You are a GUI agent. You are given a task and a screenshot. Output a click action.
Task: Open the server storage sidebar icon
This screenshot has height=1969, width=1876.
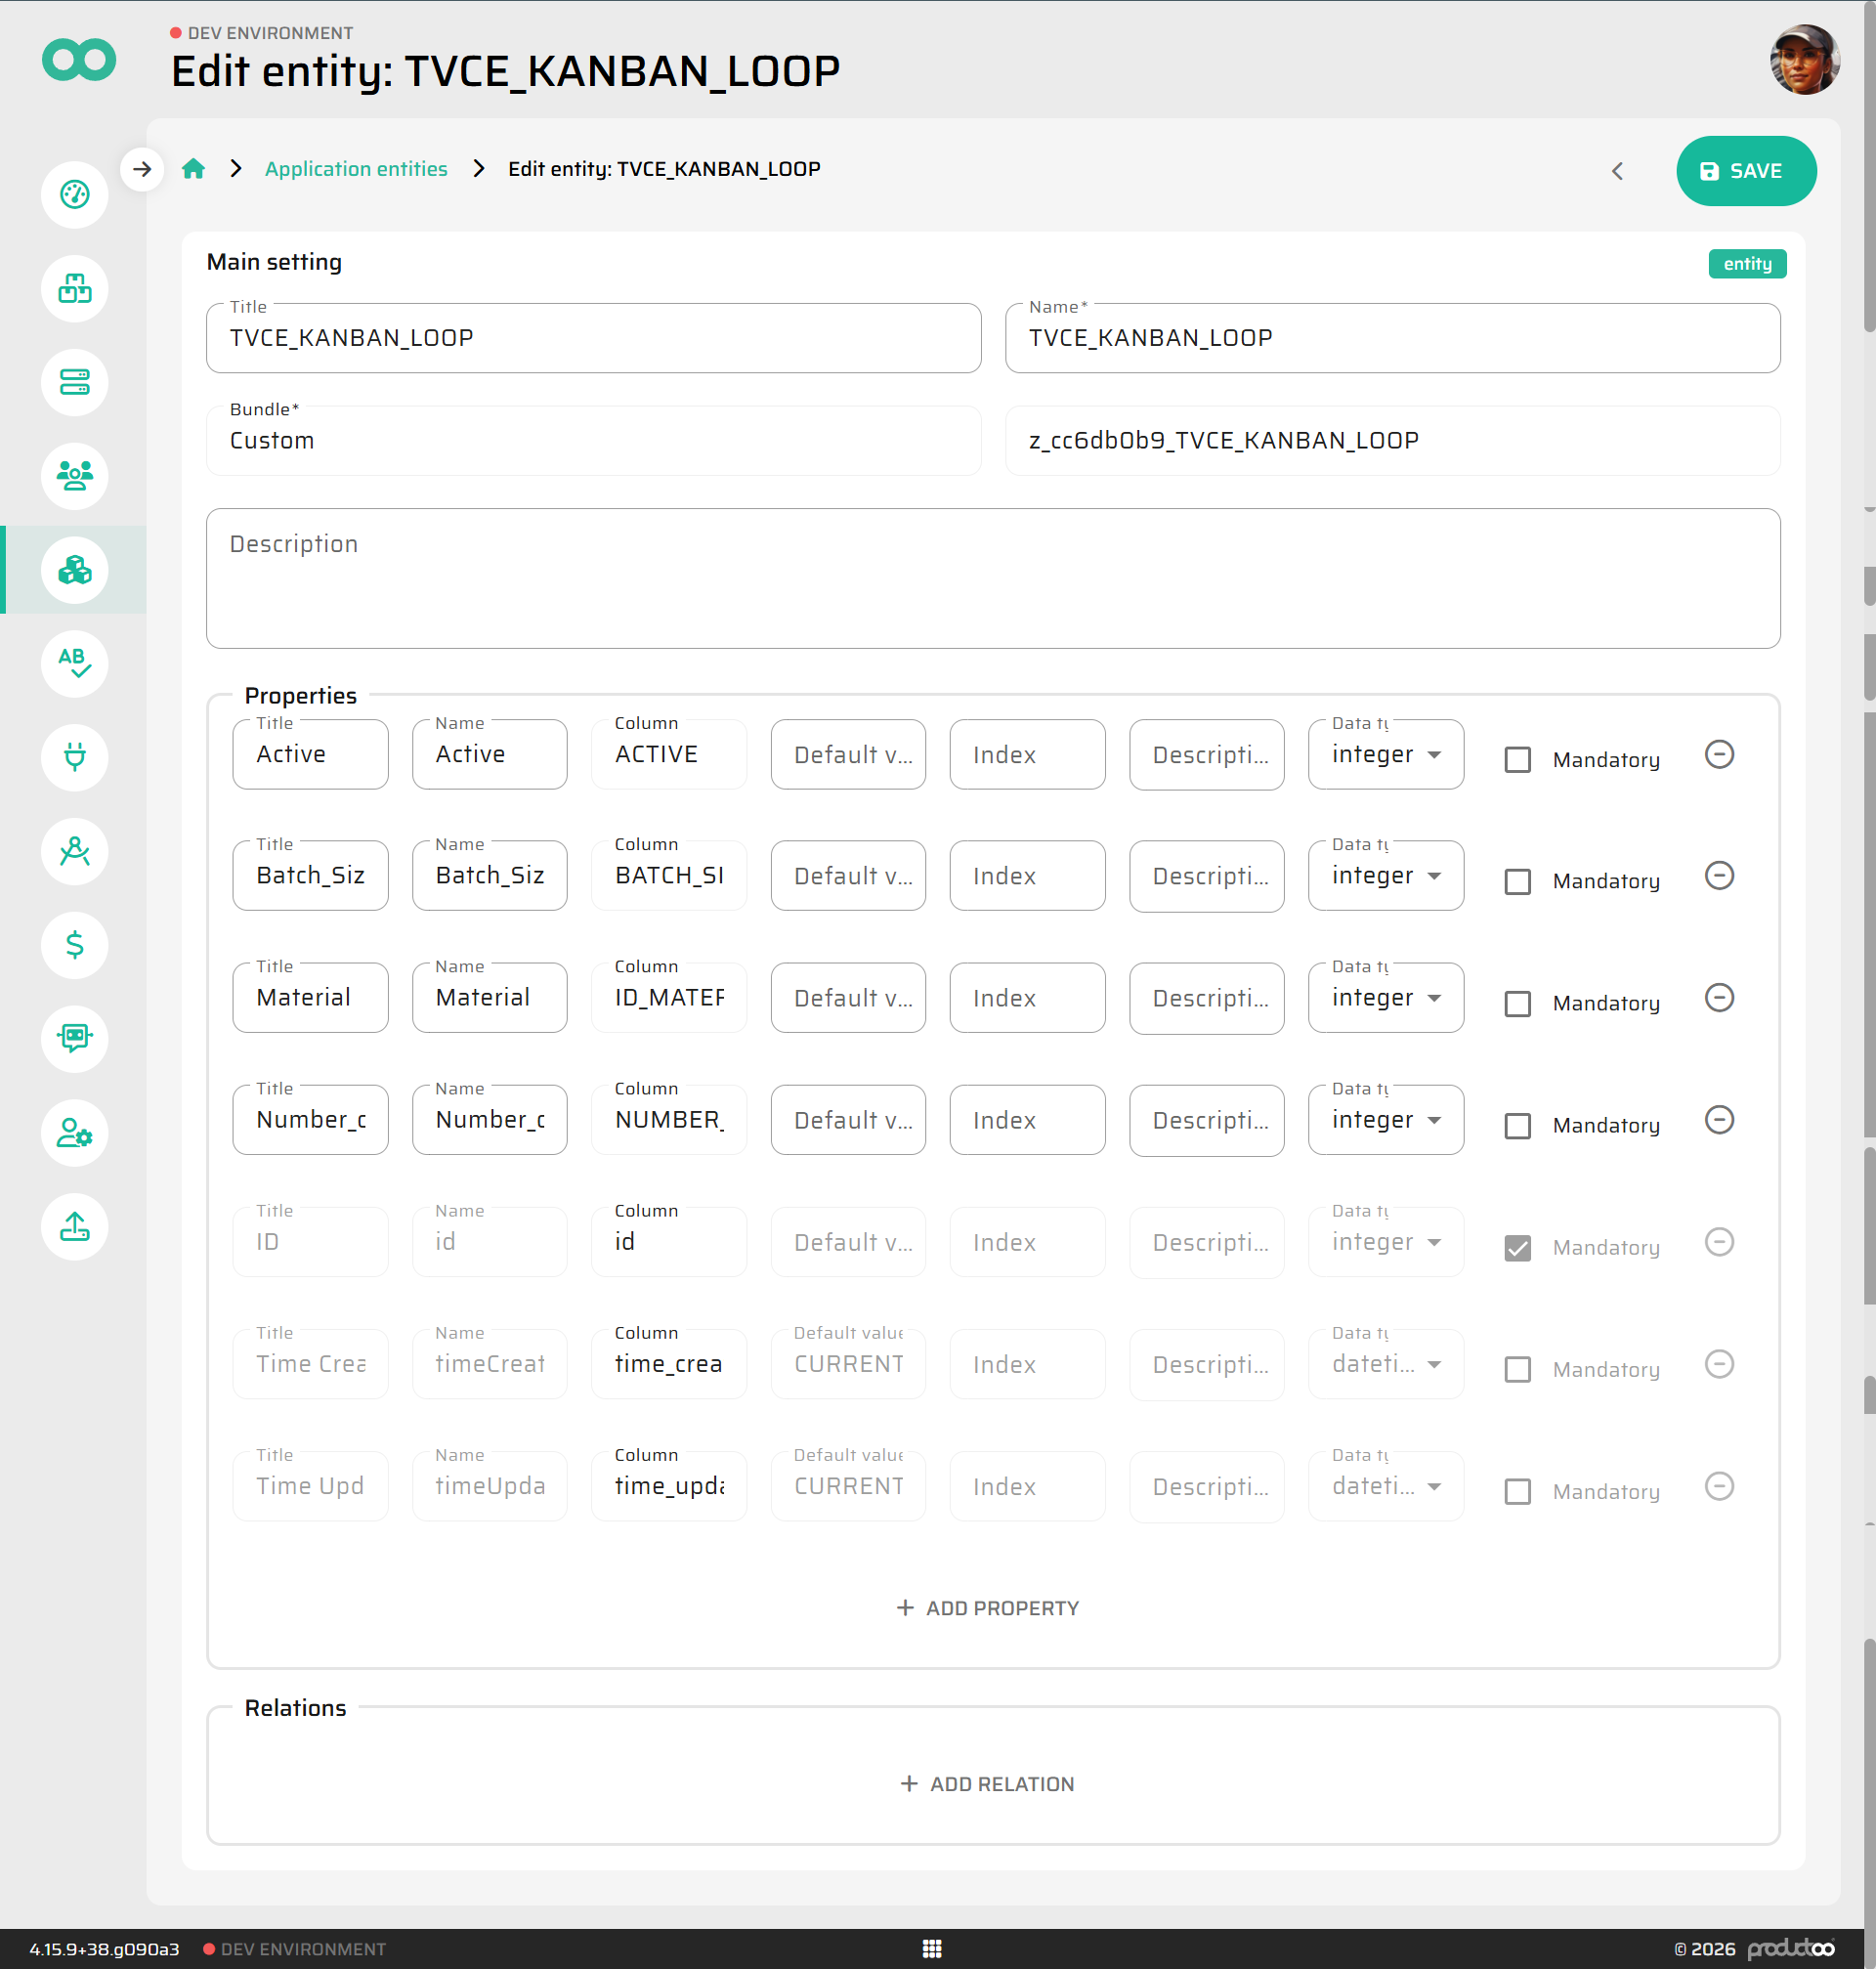click(x=75, y=382)
